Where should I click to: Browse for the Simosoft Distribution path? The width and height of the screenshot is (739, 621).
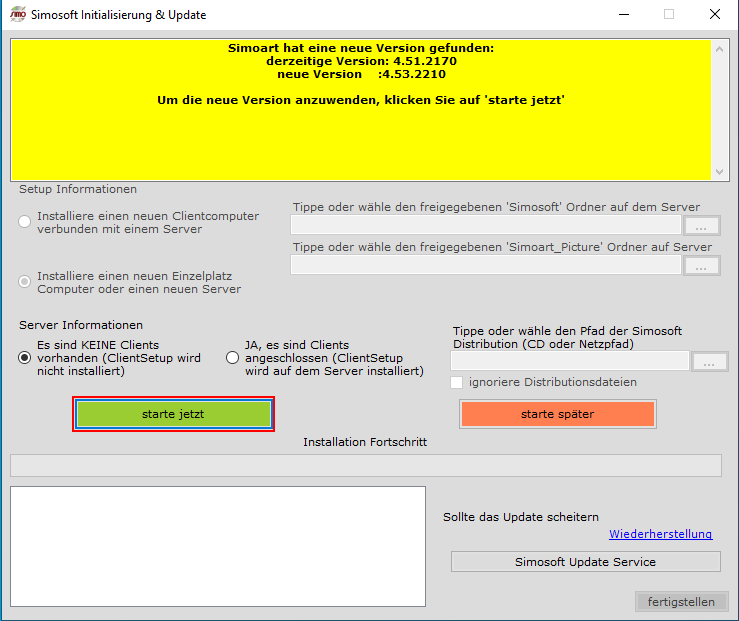[x=709, y=361]
